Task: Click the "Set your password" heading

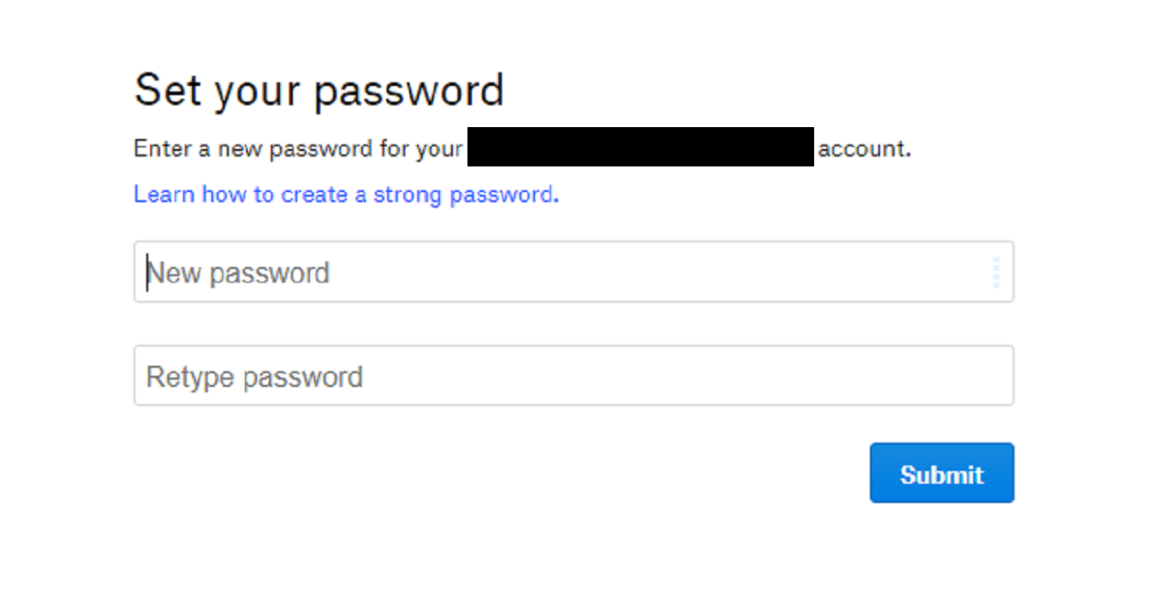Action: coord(319,90)
